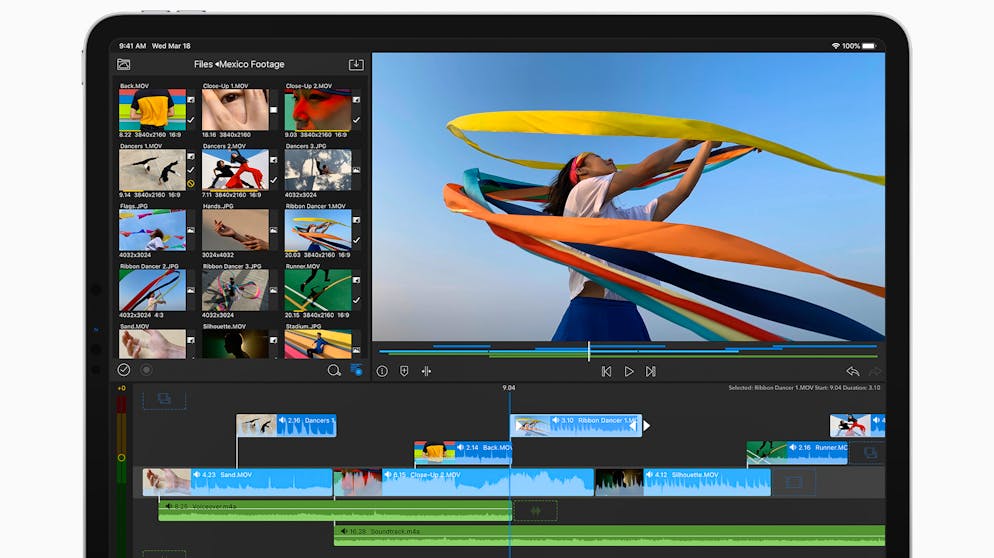Image resolution: width=994 pixels, height=558 pixels.
Task: Tap the used checkmark on Back.MOV
Action: click(191, 119)
